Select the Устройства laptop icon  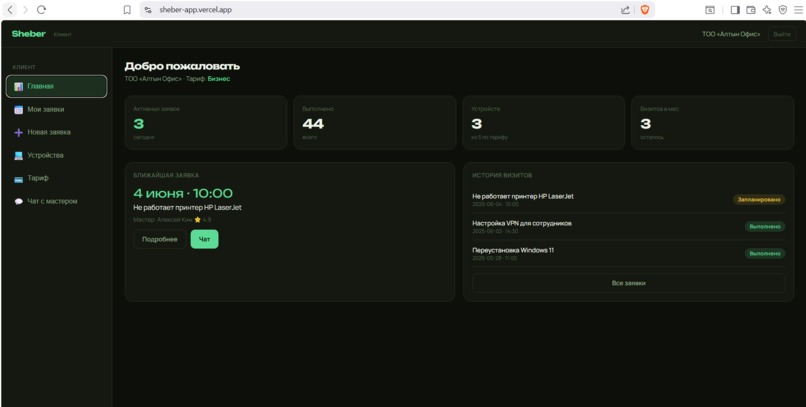point(19,156)
